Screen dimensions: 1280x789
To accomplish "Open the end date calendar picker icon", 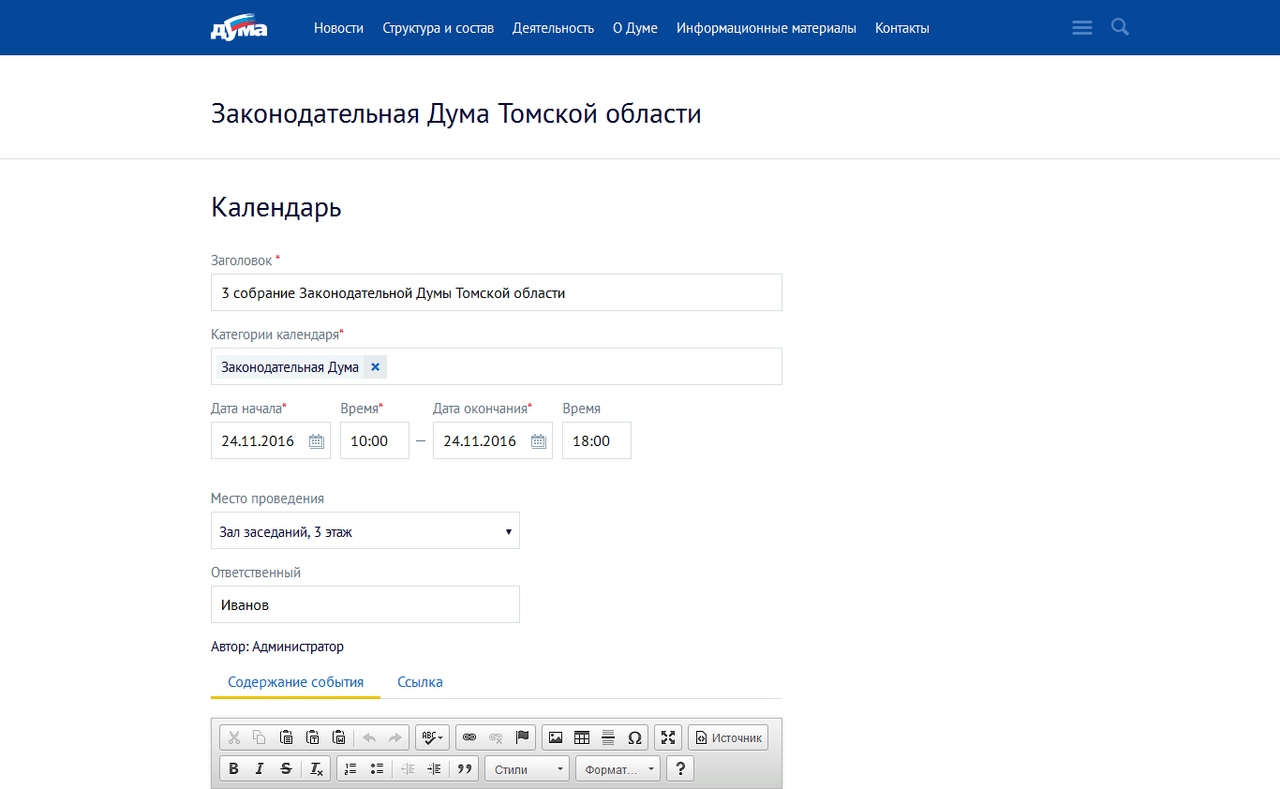I will 538,441.
